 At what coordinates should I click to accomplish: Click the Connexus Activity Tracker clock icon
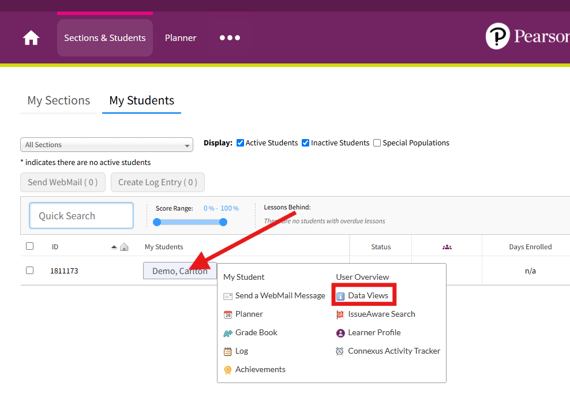tap(340, 351)
